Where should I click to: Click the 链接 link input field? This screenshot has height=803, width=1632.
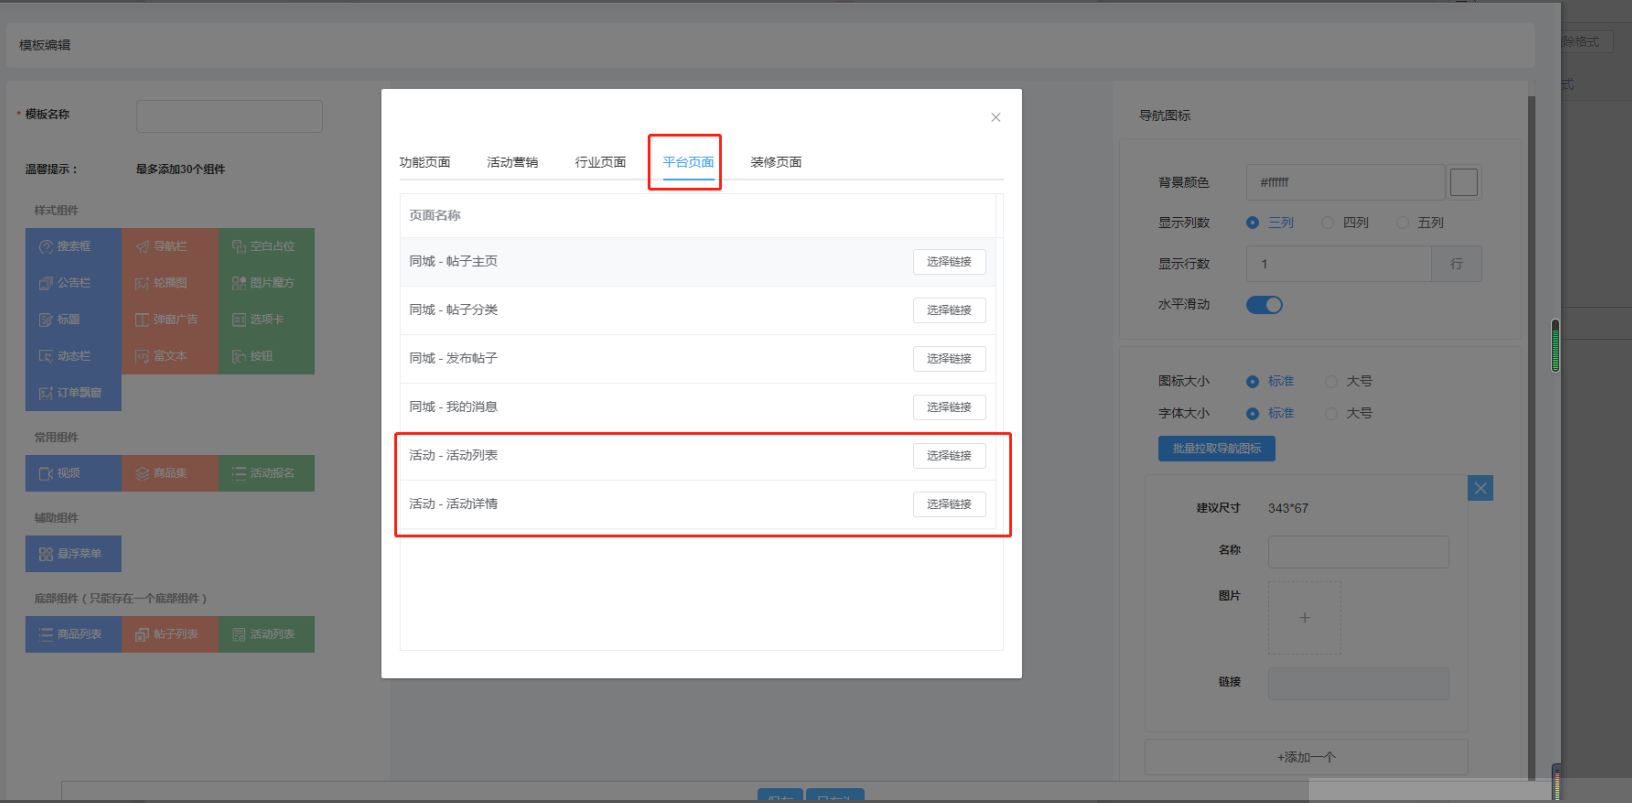click(x=1358, y=684)
